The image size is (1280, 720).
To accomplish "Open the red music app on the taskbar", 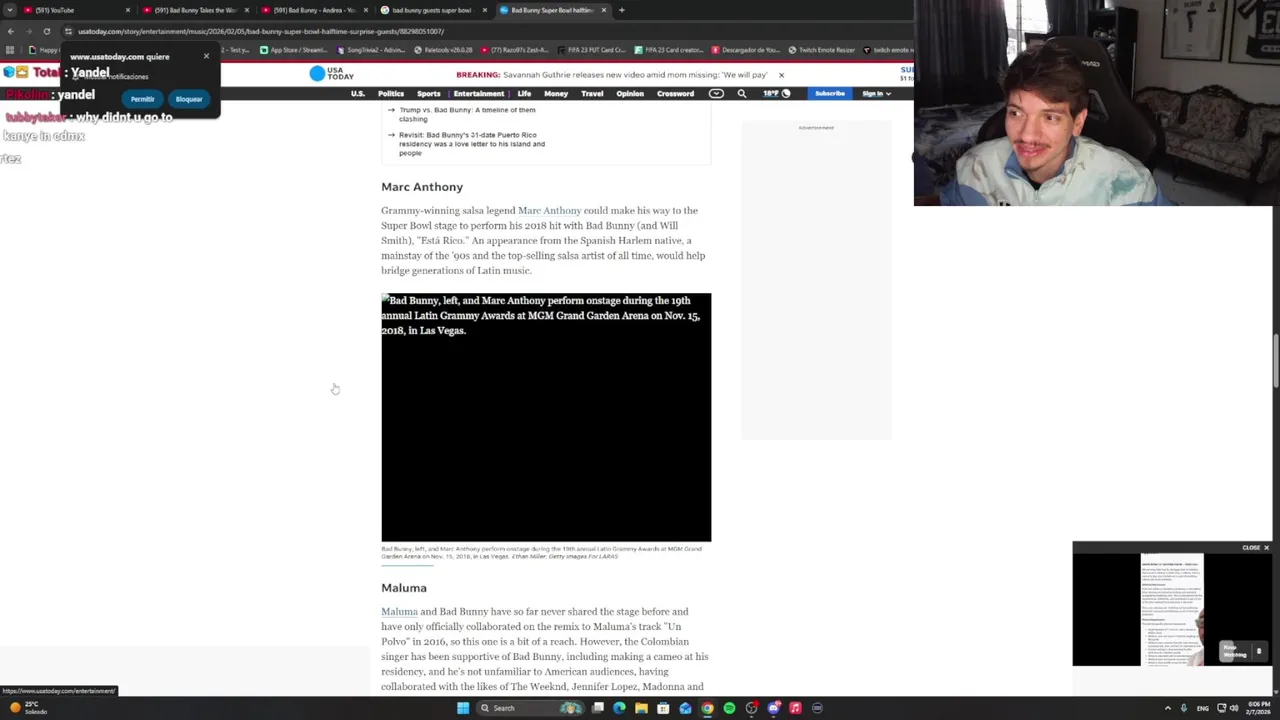I will tap(795, 708).
